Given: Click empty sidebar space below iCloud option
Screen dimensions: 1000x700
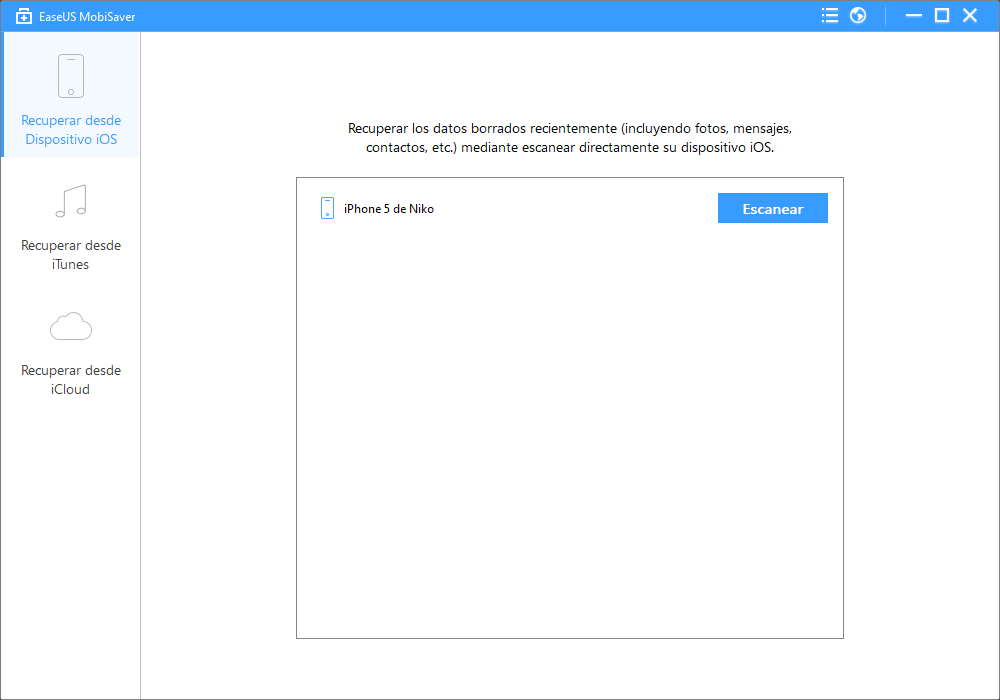Looking at the screenshot, I should [x=70, y=550].
